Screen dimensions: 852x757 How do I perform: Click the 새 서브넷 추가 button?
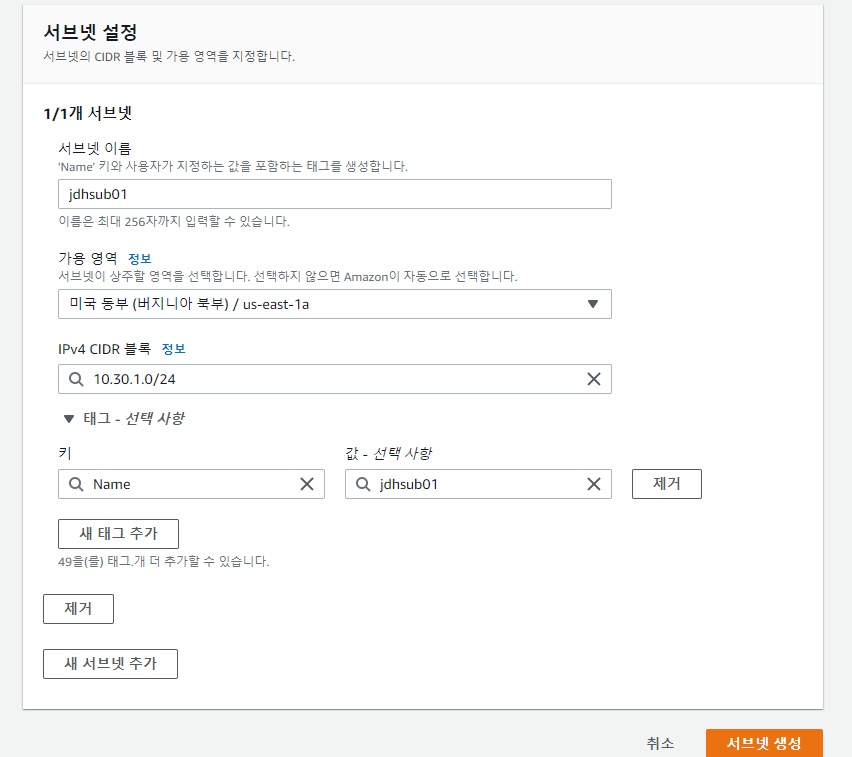click(110, 664)
